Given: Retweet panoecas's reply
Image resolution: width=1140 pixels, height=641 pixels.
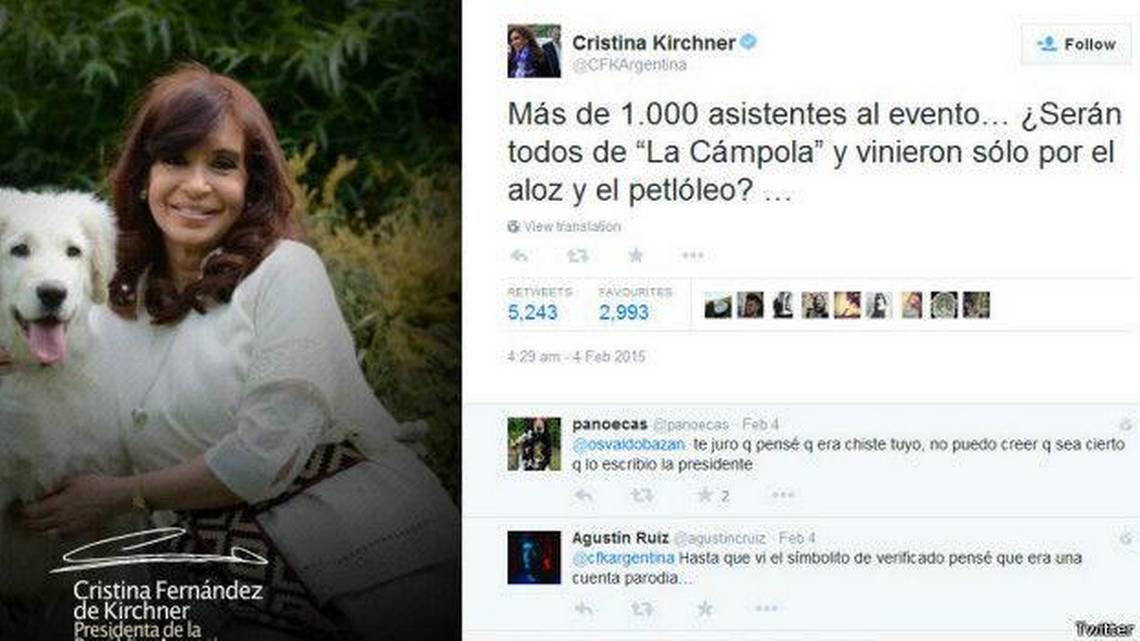Looking at the screenshot, I should [x=642, y=496].
